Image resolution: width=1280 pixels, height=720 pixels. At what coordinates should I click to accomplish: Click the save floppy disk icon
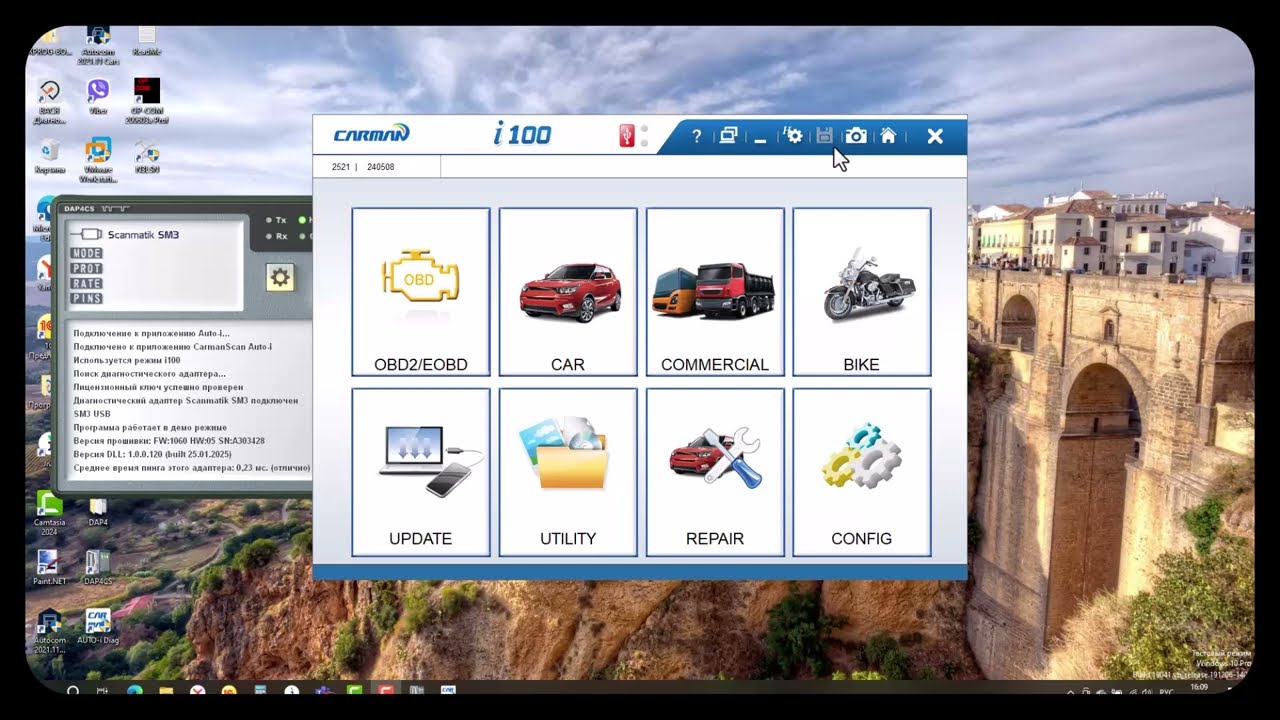coord(824,136)
